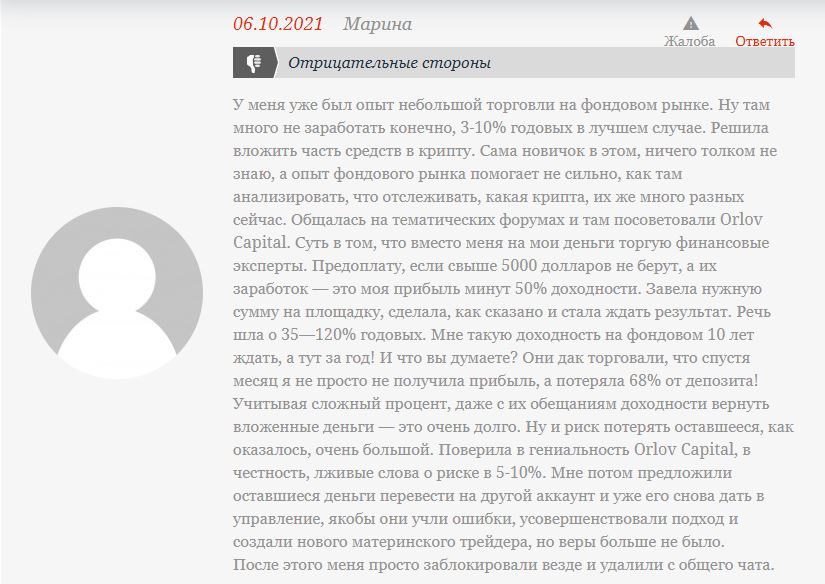Click the words "потеряла 68% от депозита!"
825x584 pixels.
coord(657,381)
